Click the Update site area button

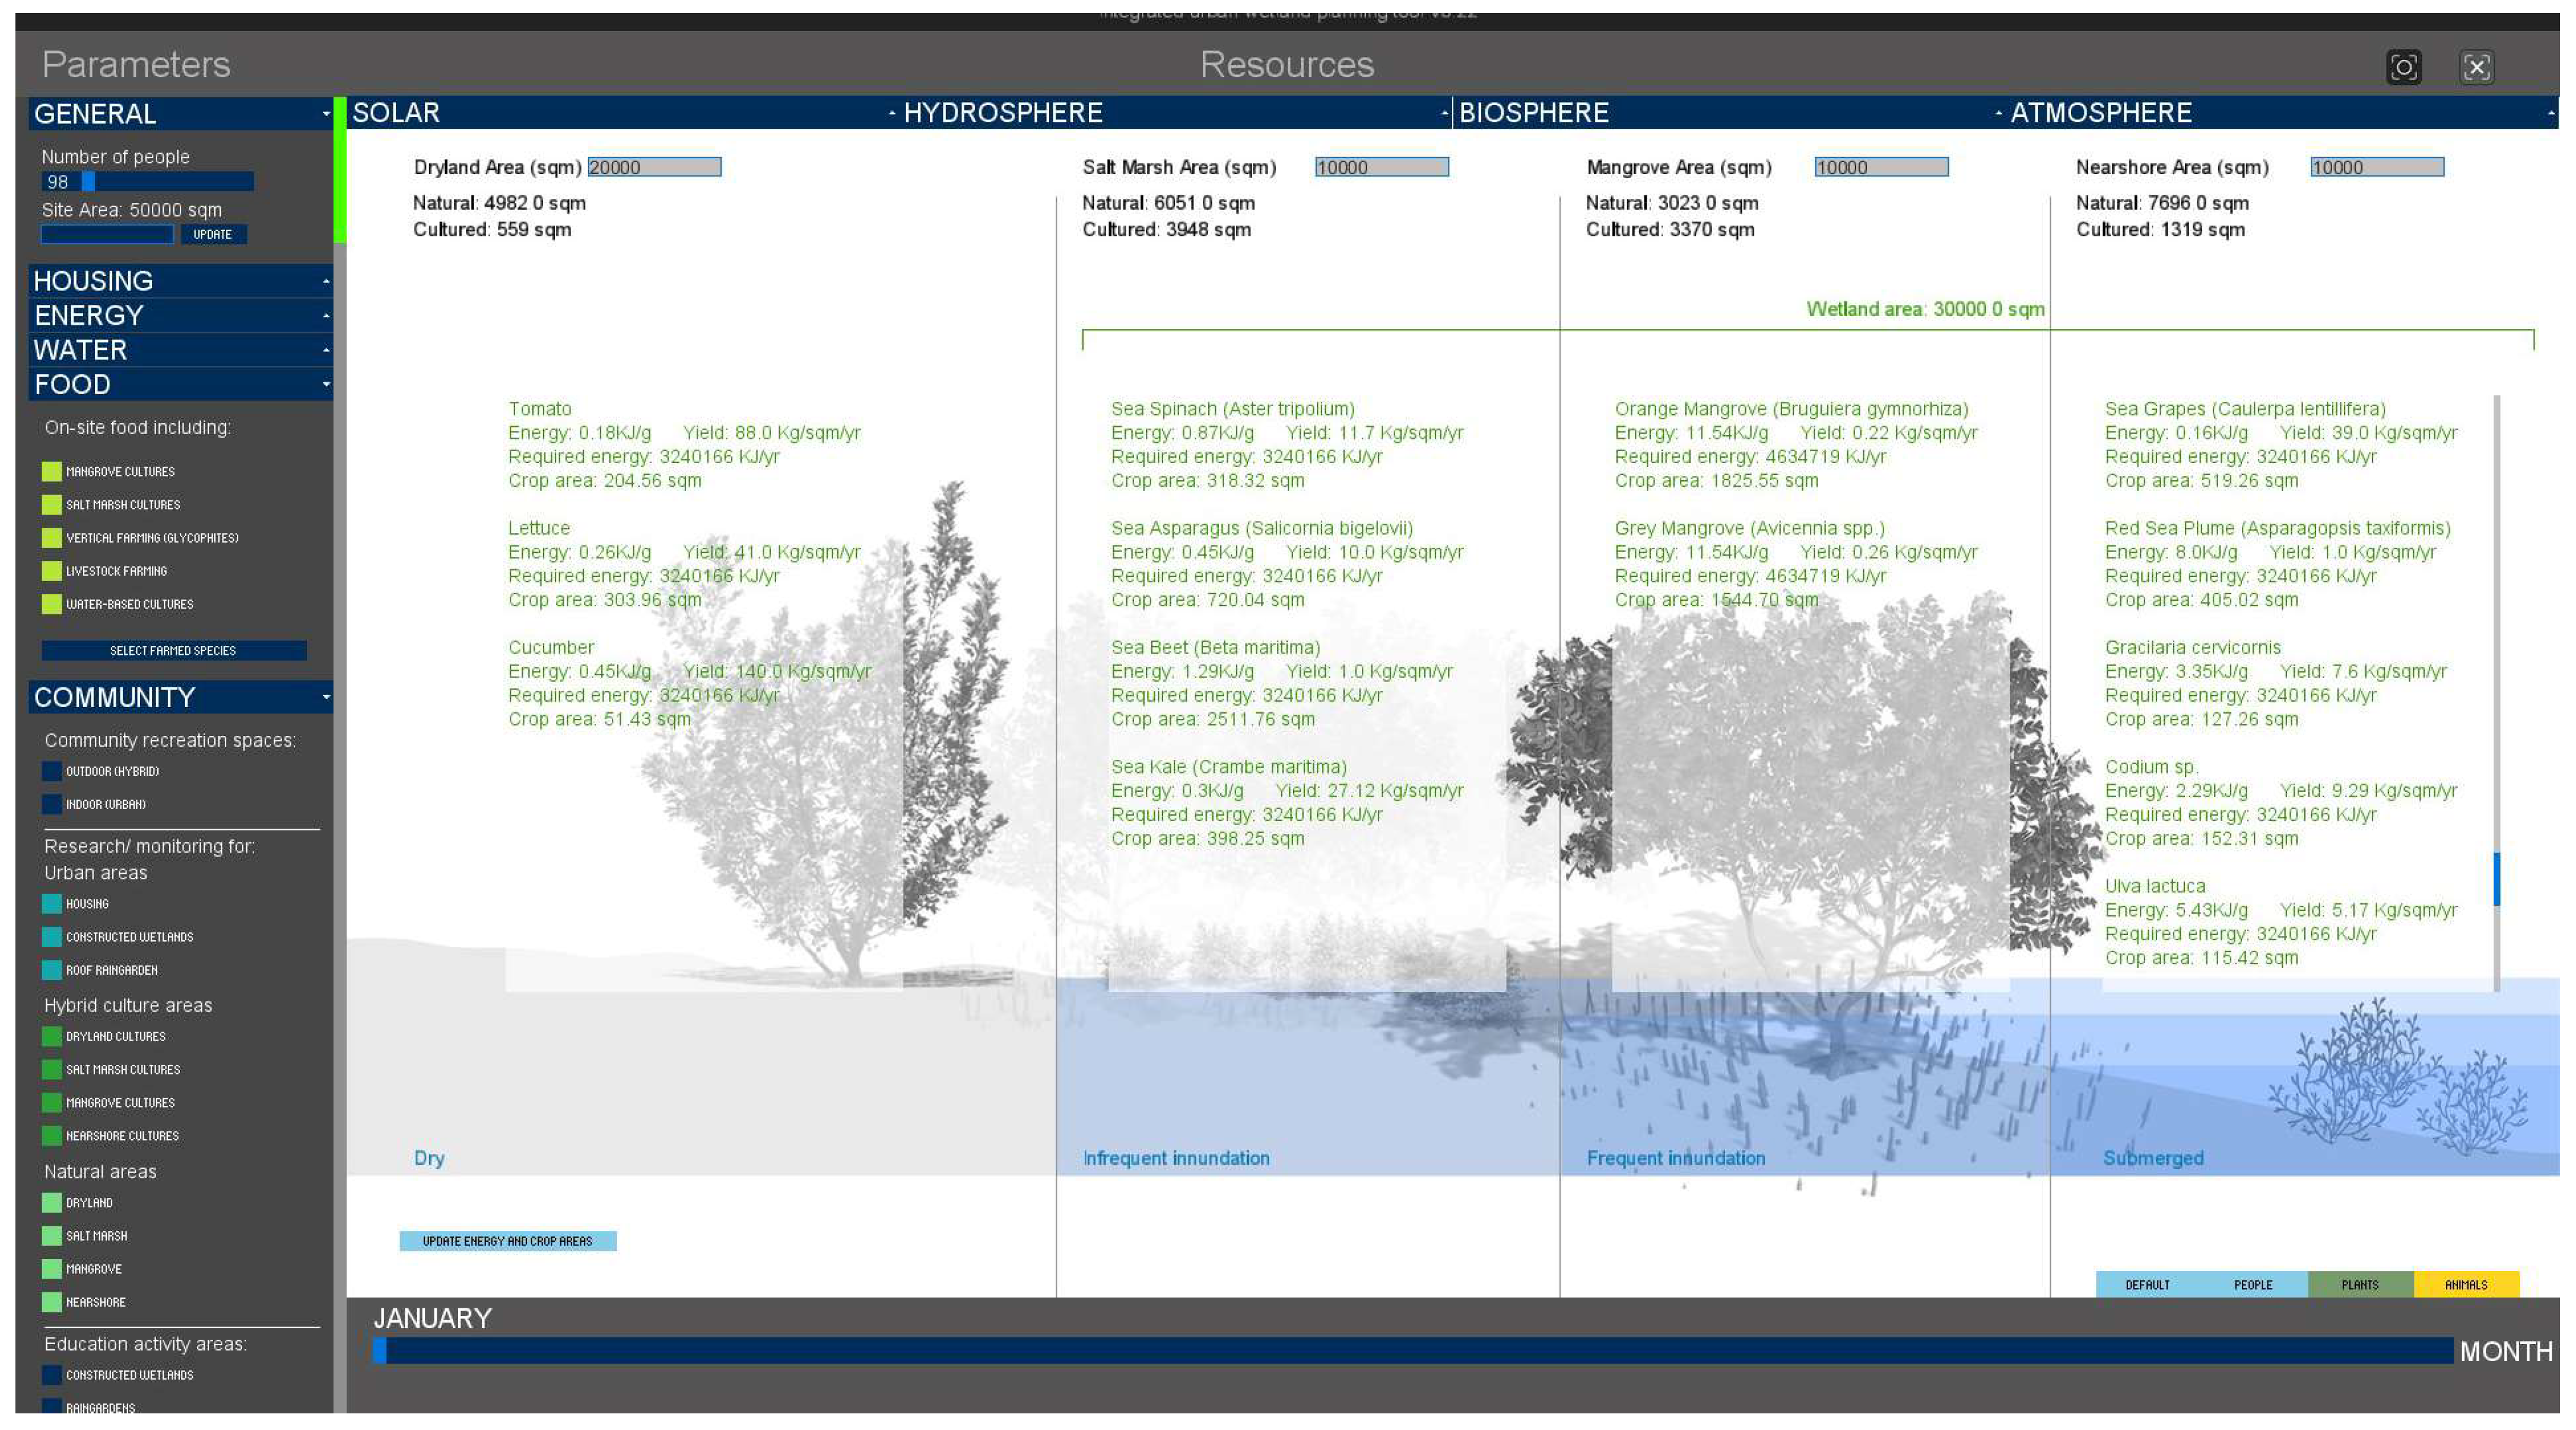coord(213,235)
